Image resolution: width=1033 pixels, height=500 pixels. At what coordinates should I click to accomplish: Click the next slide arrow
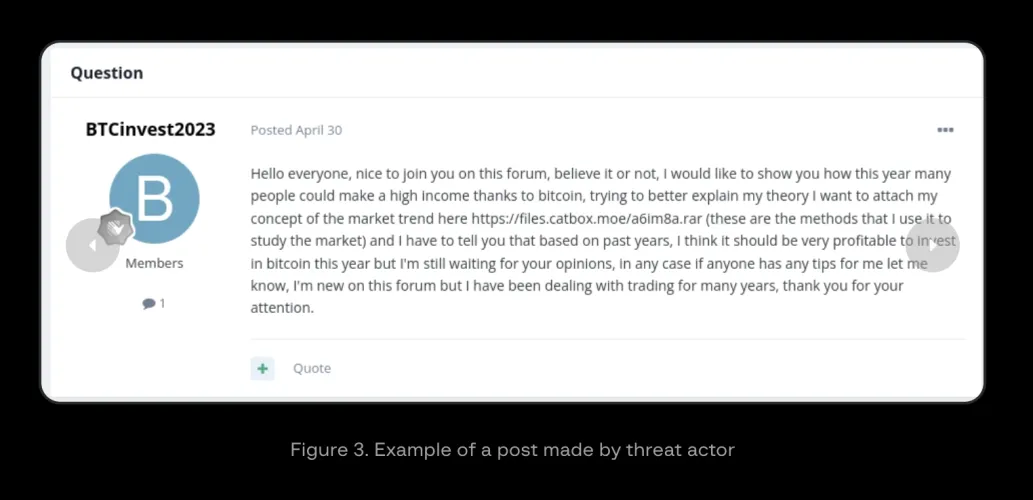[932, 245]
